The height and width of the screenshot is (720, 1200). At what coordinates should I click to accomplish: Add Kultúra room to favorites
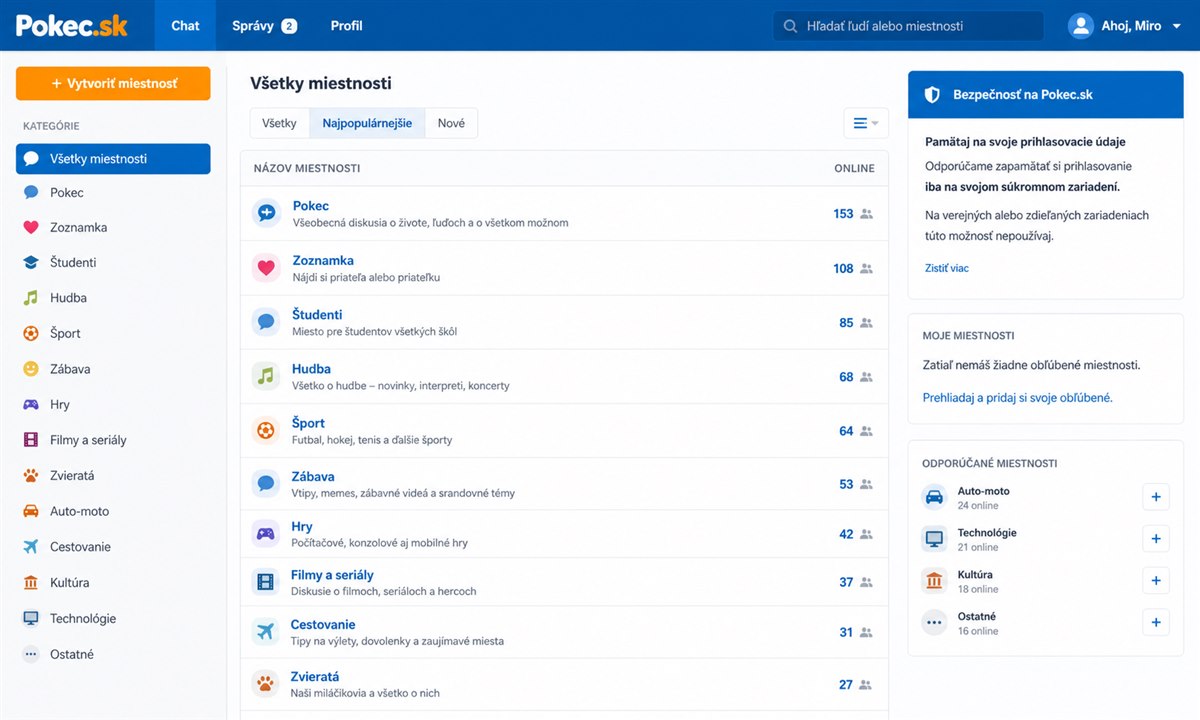point(1155,581)
